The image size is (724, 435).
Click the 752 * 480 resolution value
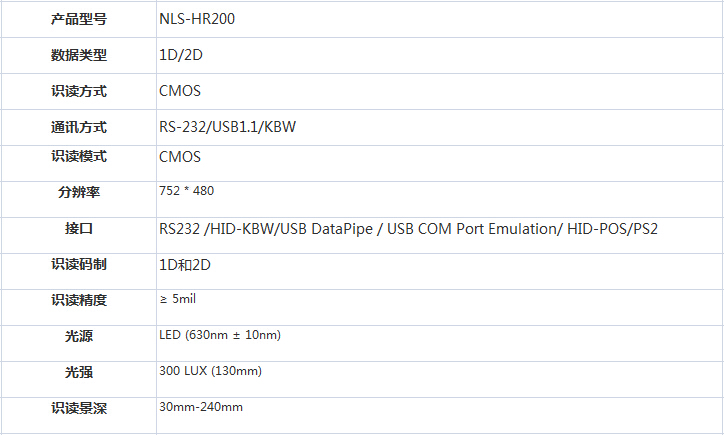(186, 190)
